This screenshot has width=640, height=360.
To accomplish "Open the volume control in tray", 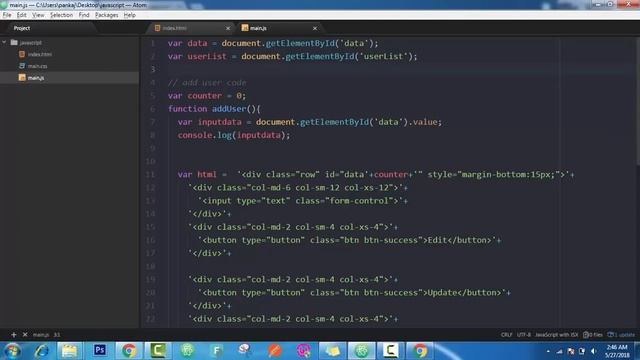I will (x=593, y=351).
